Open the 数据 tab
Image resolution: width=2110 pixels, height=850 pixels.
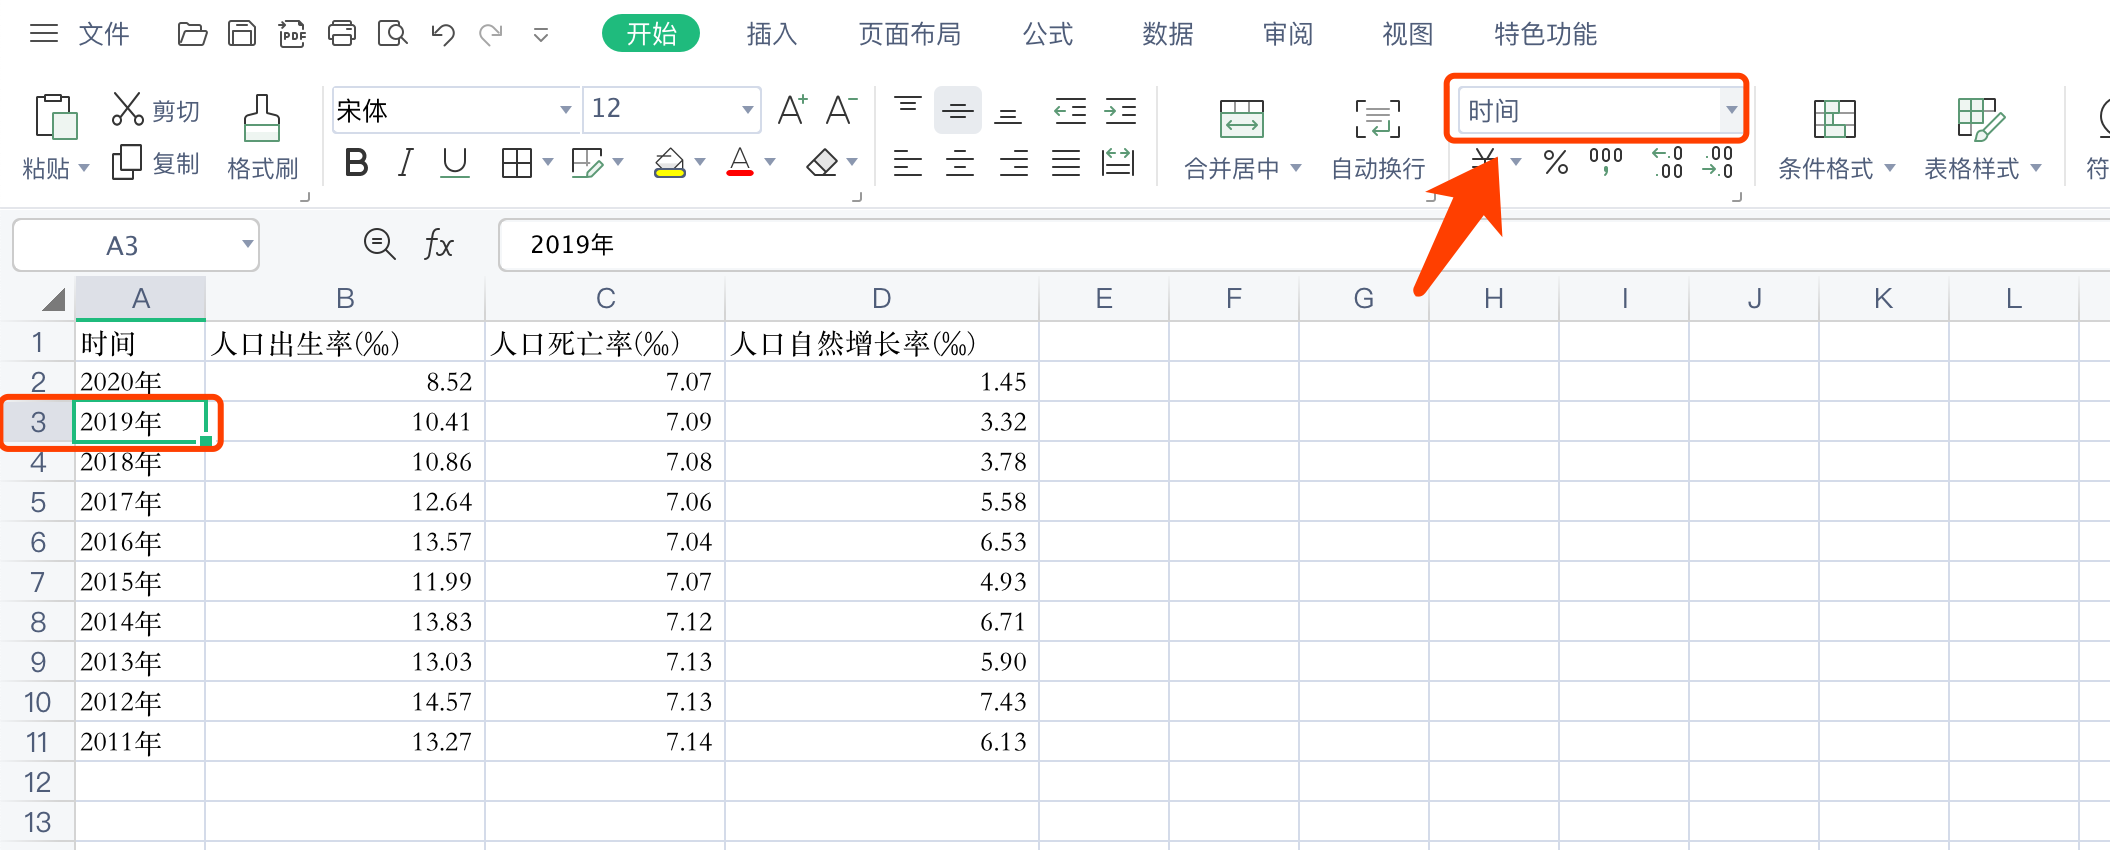click(x=1167, y=35)
